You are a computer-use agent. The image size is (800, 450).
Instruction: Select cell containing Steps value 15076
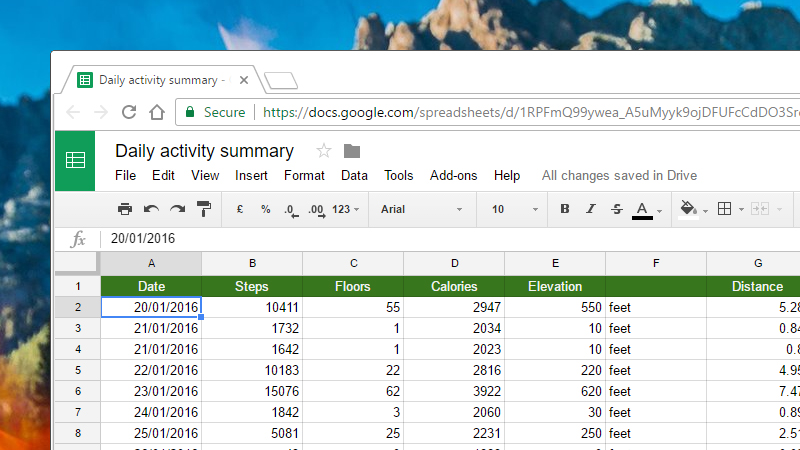[252, 391]
